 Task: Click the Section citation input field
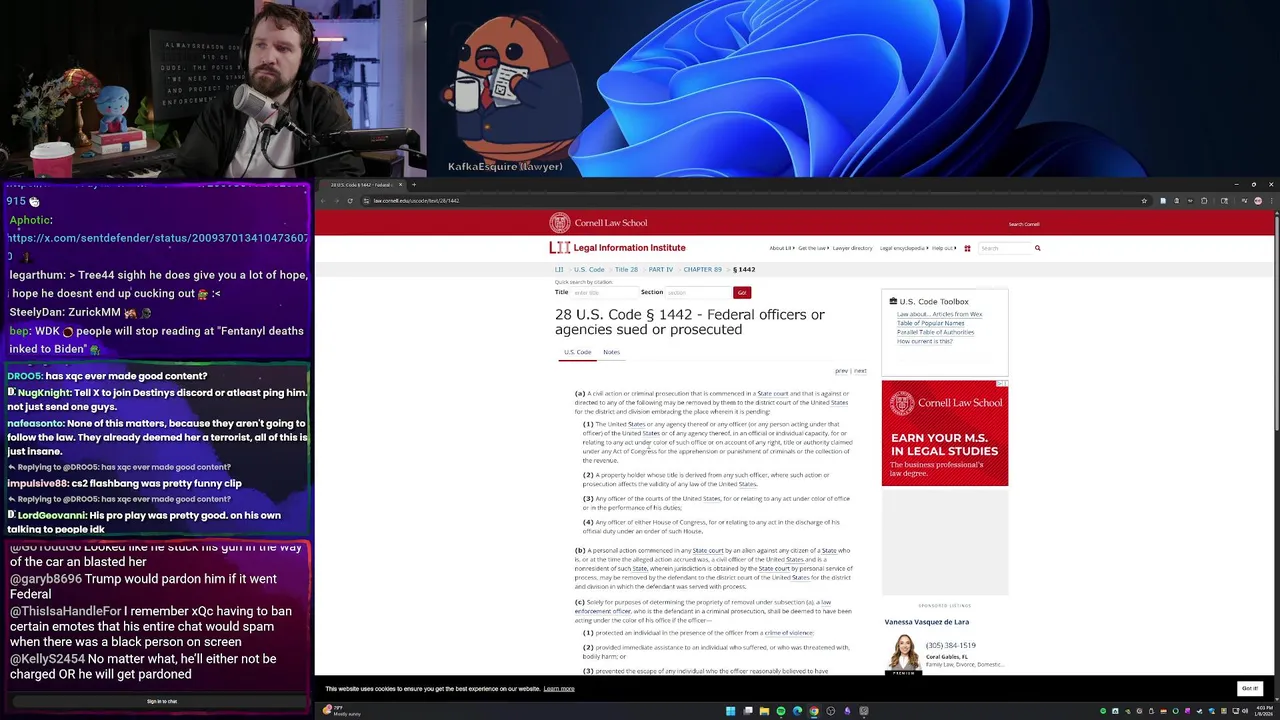(x=698, y=292)
